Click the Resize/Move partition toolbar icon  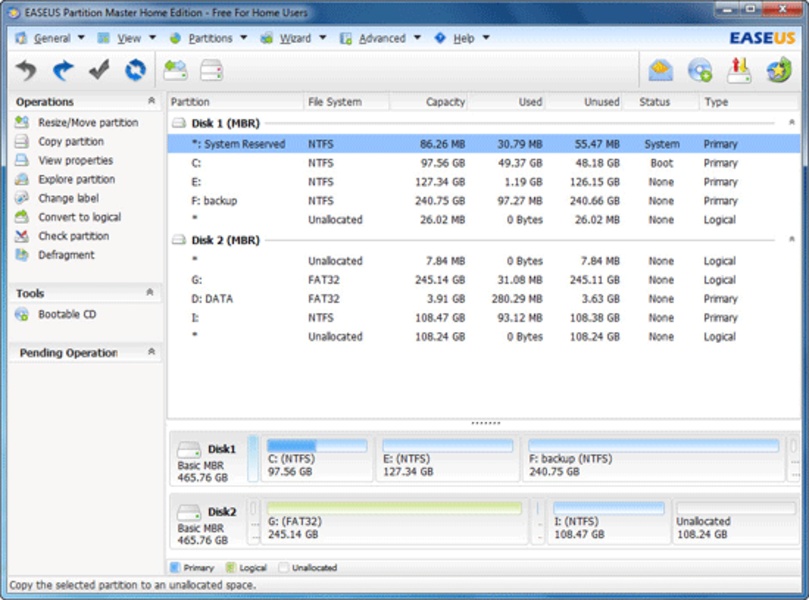tap(176, 70)
